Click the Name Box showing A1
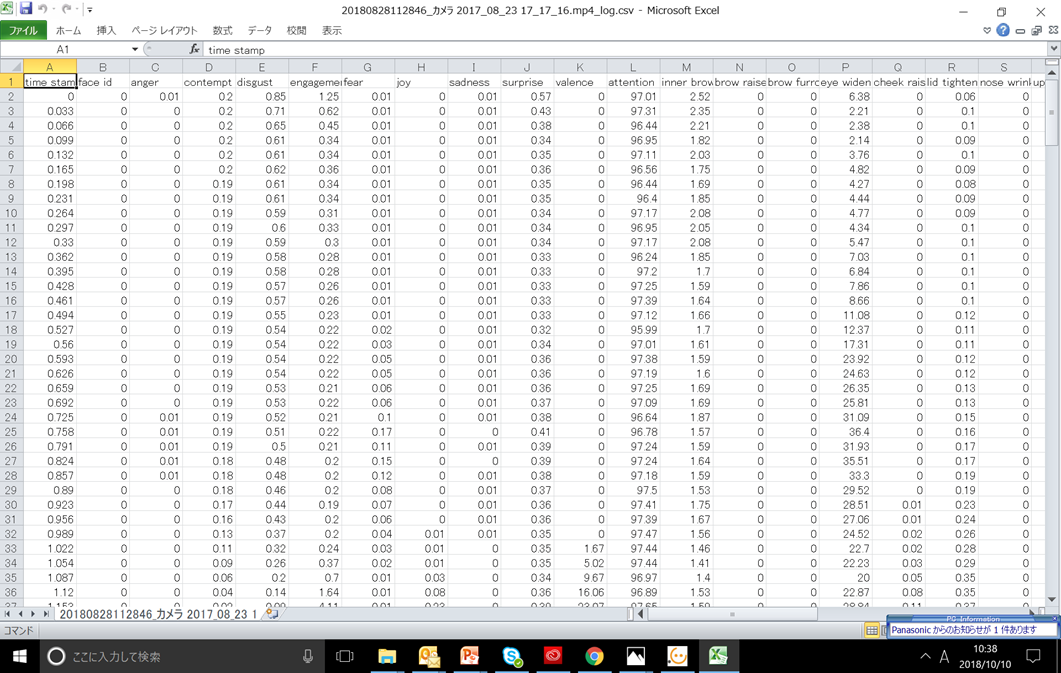The height and width of the screenshot is (673, 1061). point(64,49)
